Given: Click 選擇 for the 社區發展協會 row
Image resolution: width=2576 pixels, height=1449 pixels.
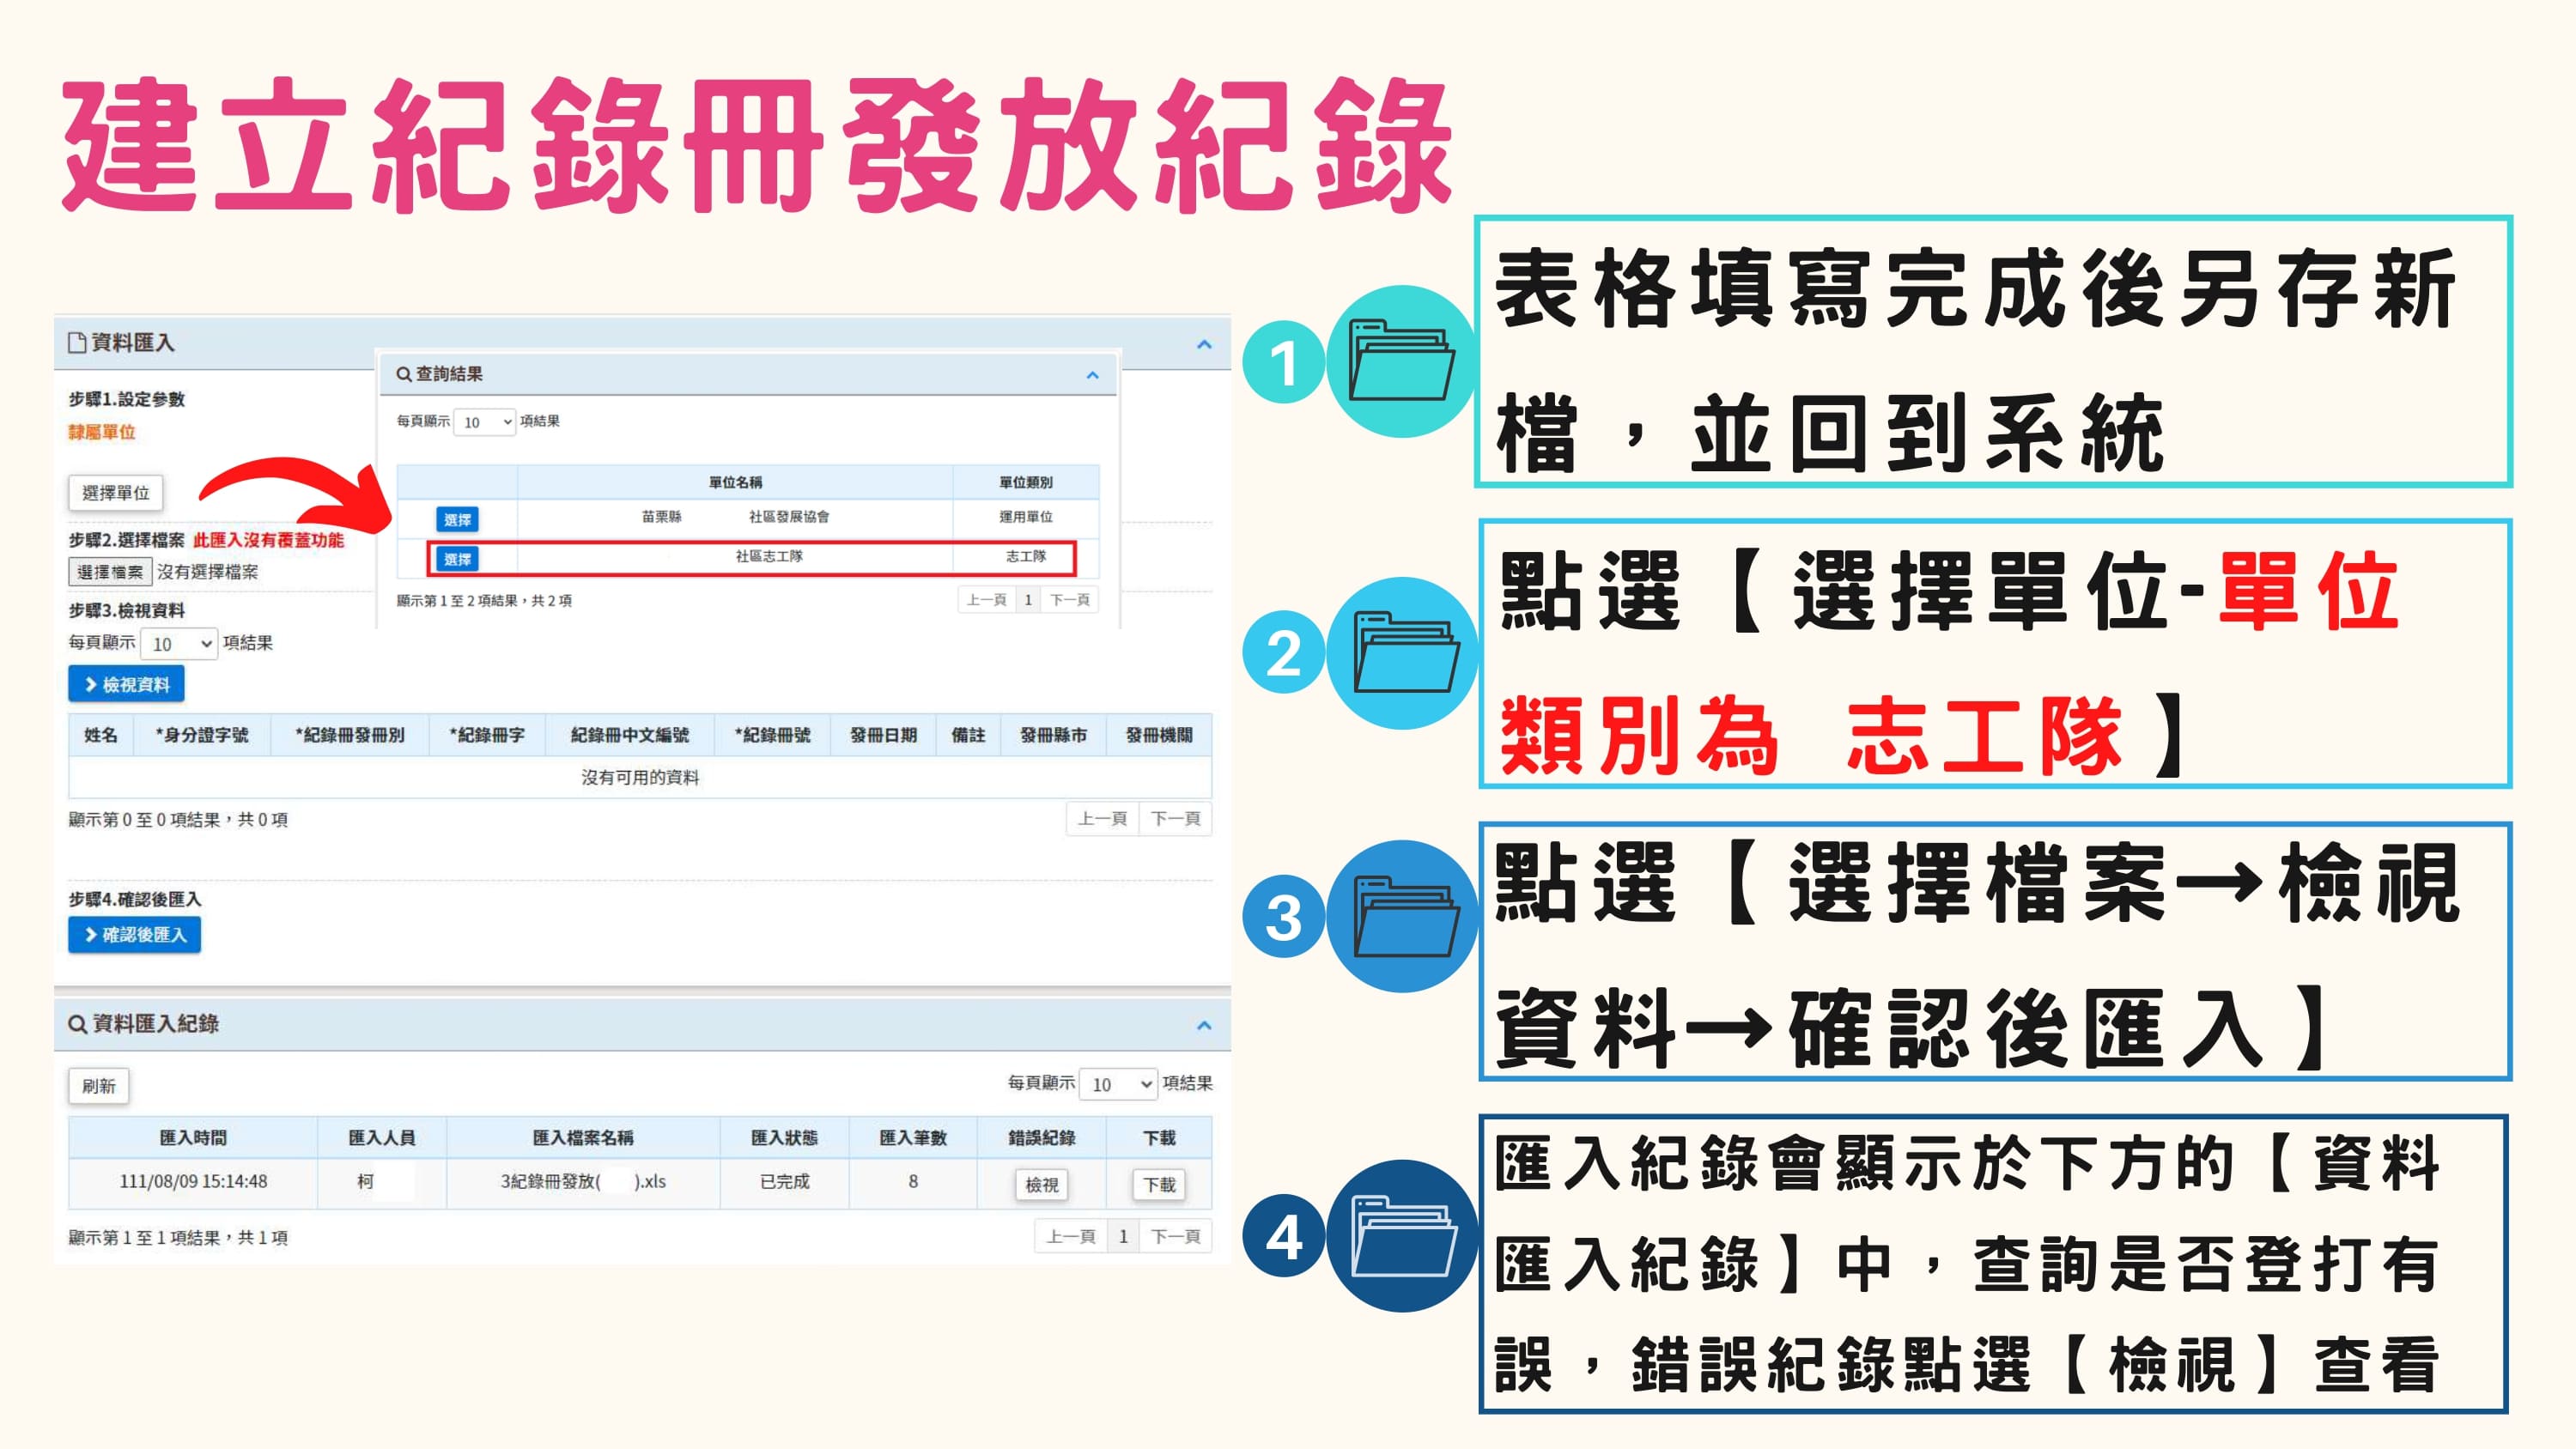Looking at the screenshot, I should click(457, 519).
